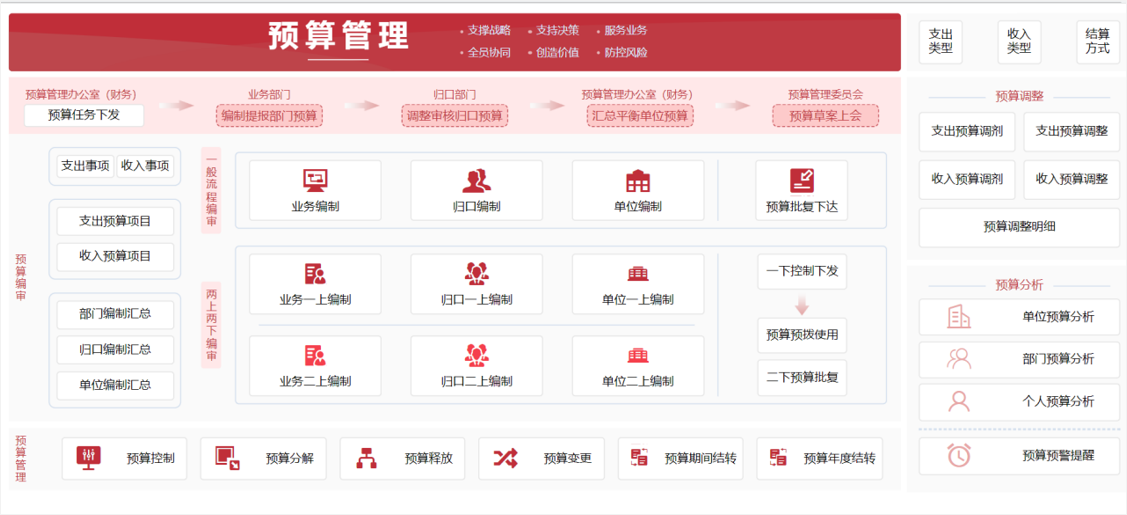This screenshot has width=1127, height=515.
Task: Click the 归口编制 people icon
Action: point(477,180)
